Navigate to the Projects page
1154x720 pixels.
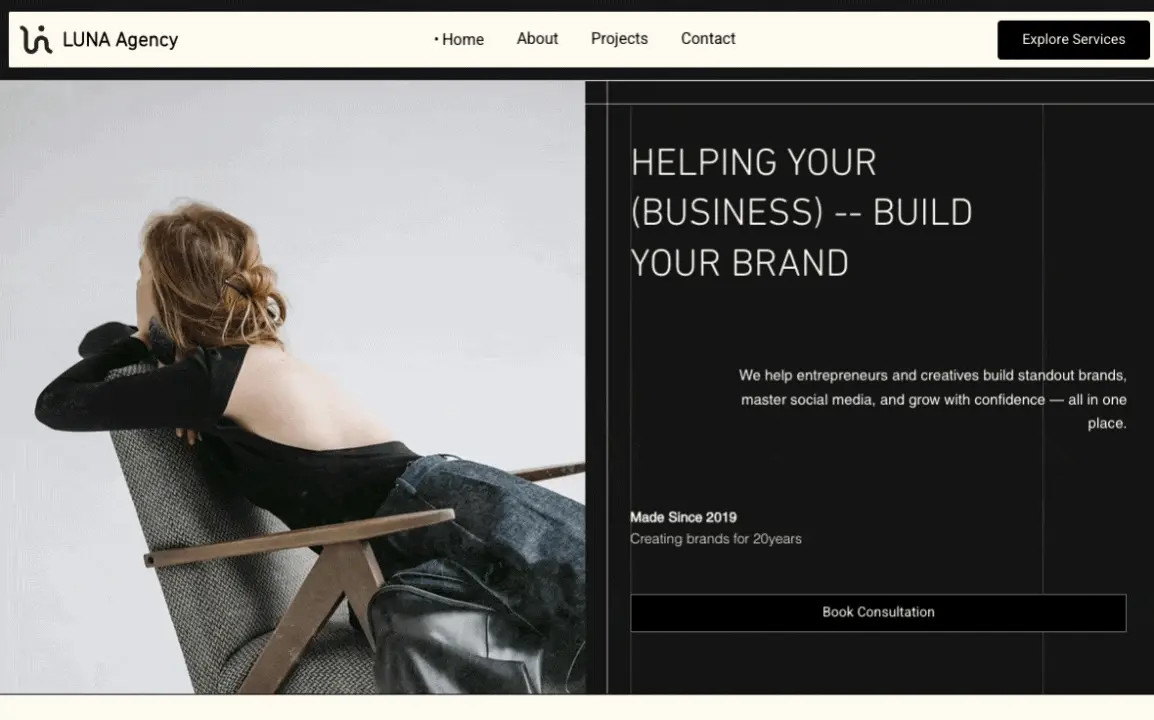click(x=619, y=39)
